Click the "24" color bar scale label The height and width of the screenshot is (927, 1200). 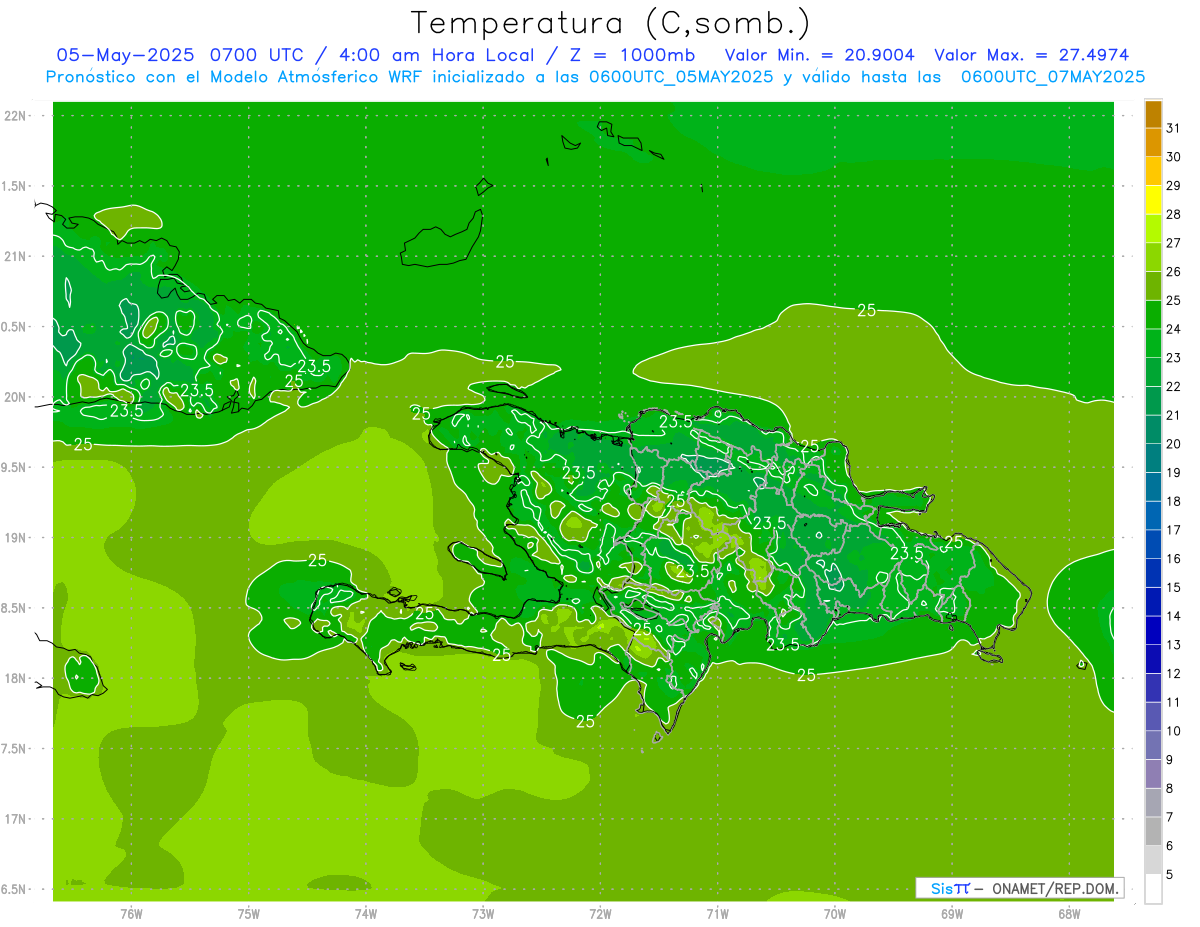point(1174,329)
